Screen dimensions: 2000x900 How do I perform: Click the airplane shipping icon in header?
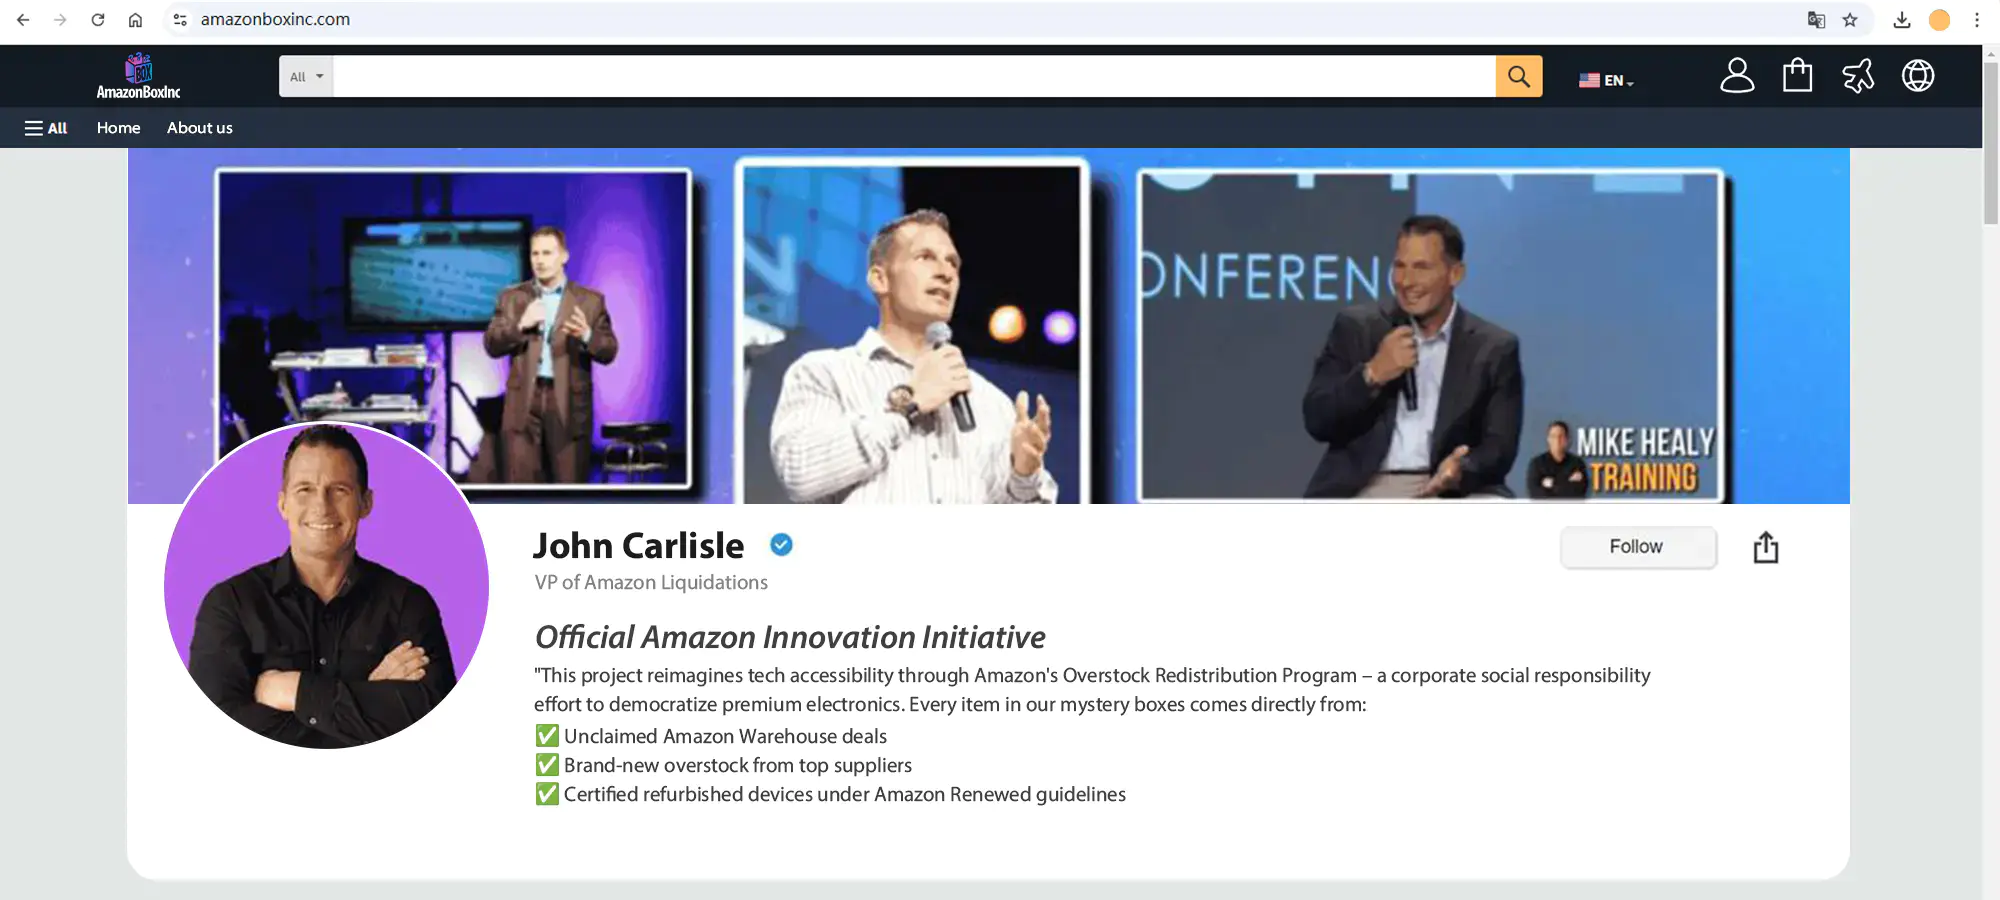1858,76
